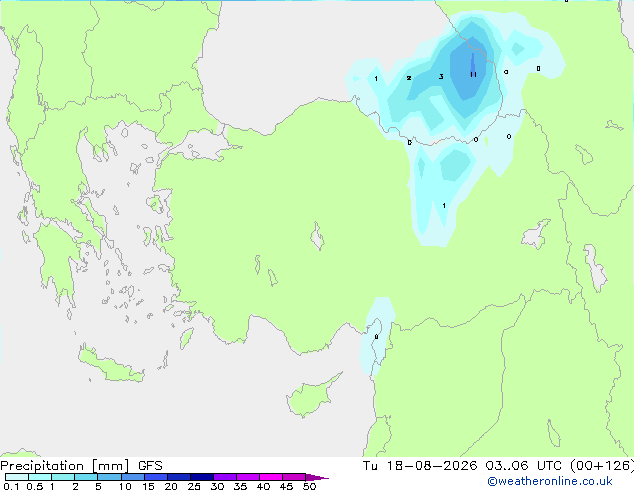Pick the 35–40 mm violet legend swatch
The image size is (634, 490).
pos(248,477)
